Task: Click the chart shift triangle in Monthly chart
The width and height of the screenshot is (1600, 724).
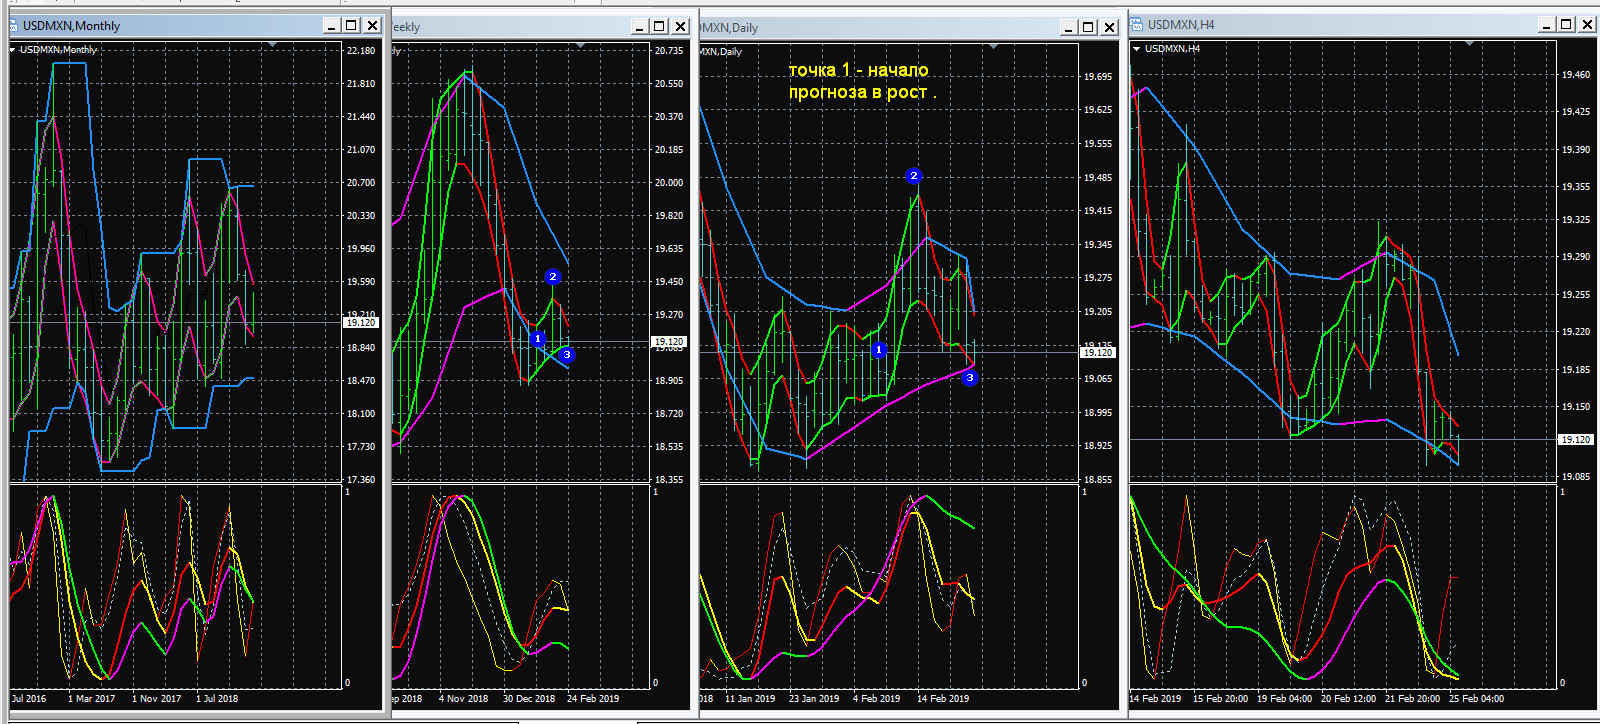Action: point(273,46)
